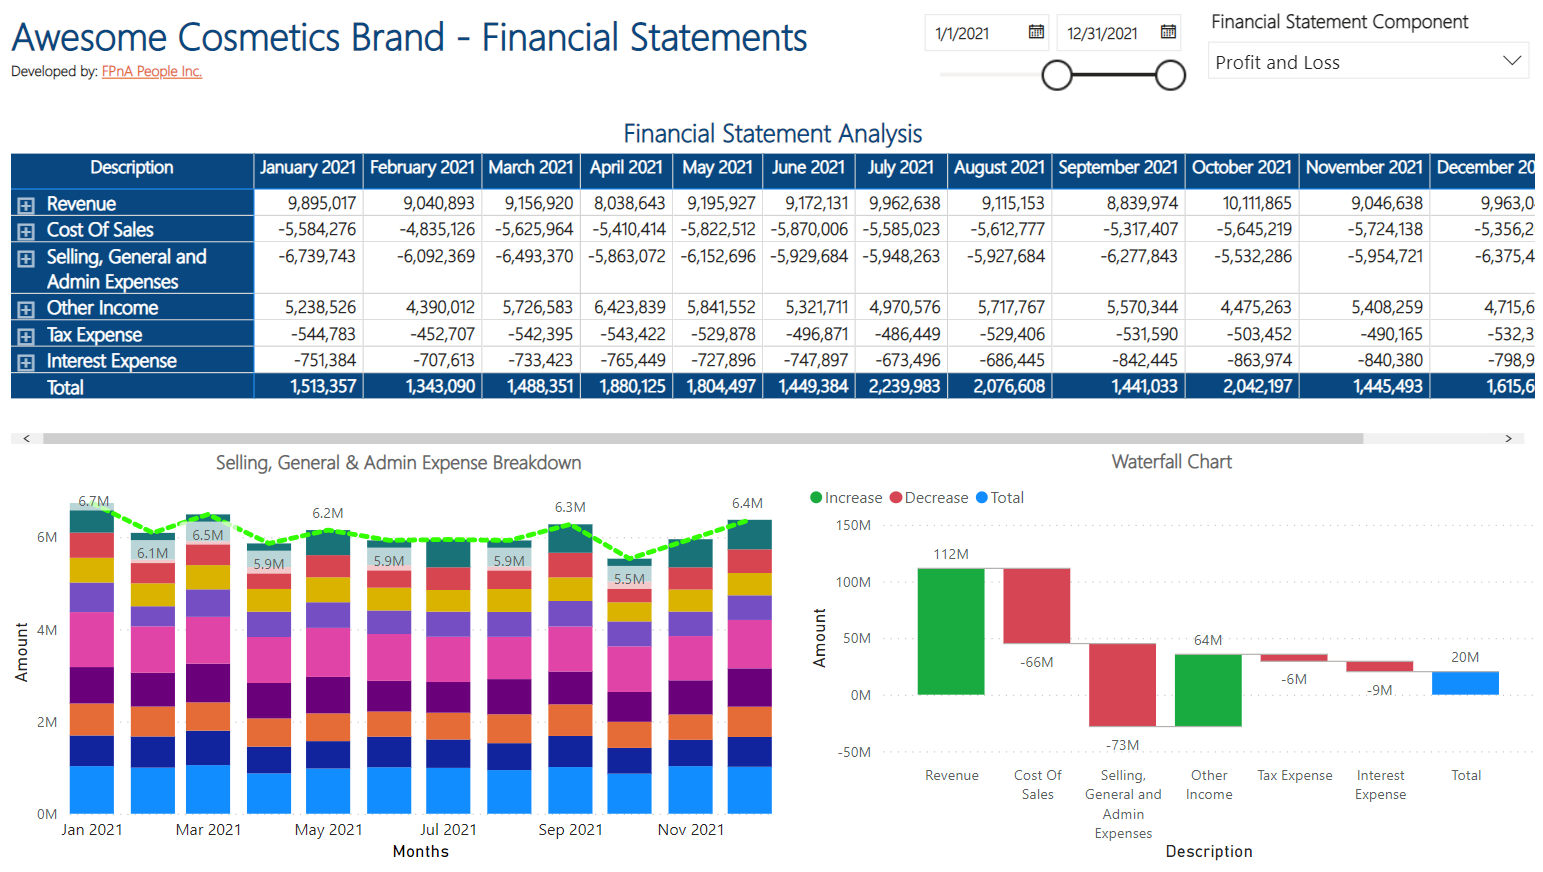The image size is (1543, 872).
Task: Click the left date slider handle
Action: tap(1057, 75)
